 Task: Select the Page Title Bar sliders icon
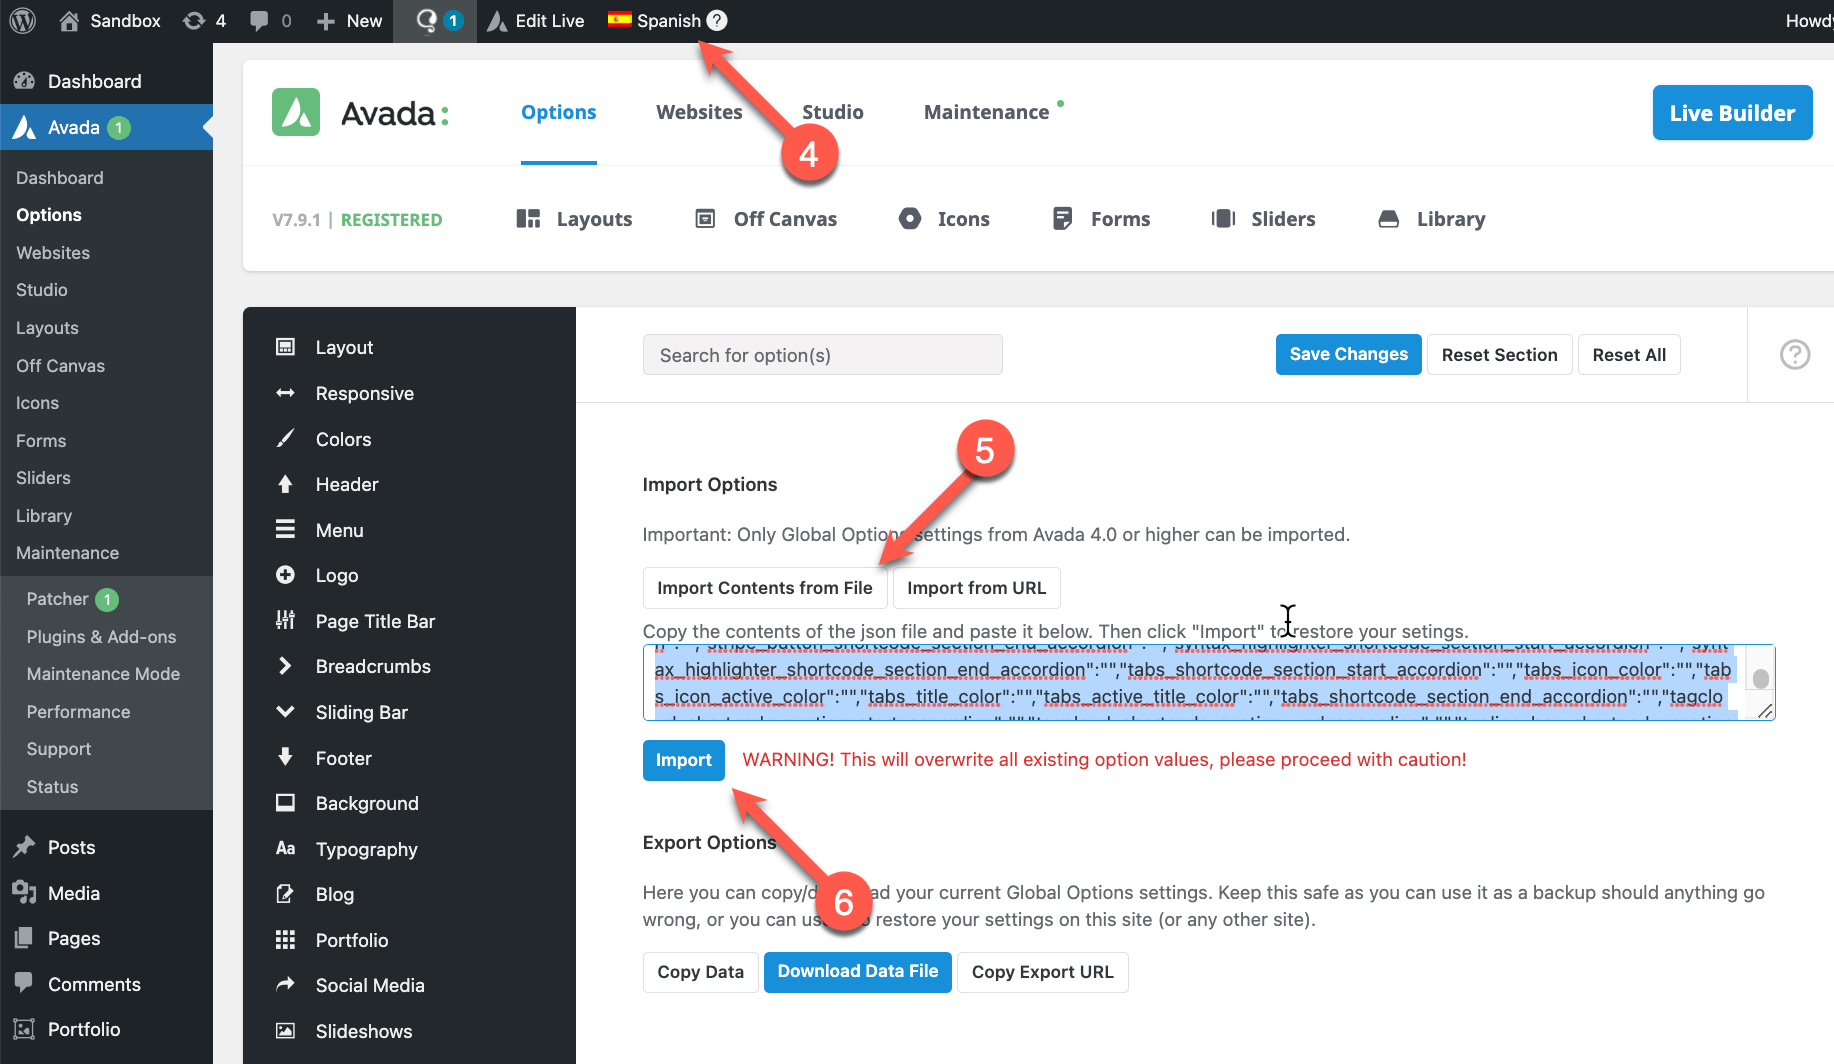click(285, 620)
